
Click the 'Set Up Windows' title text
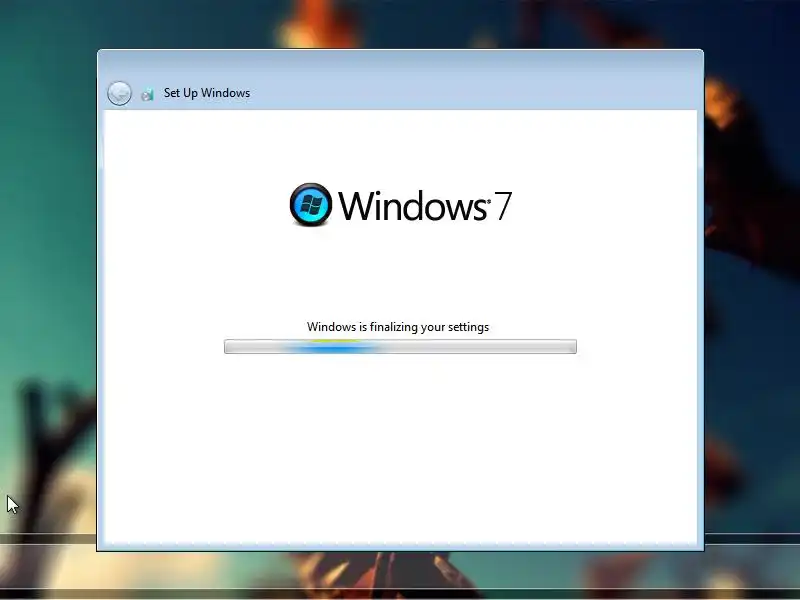point(207,93)
